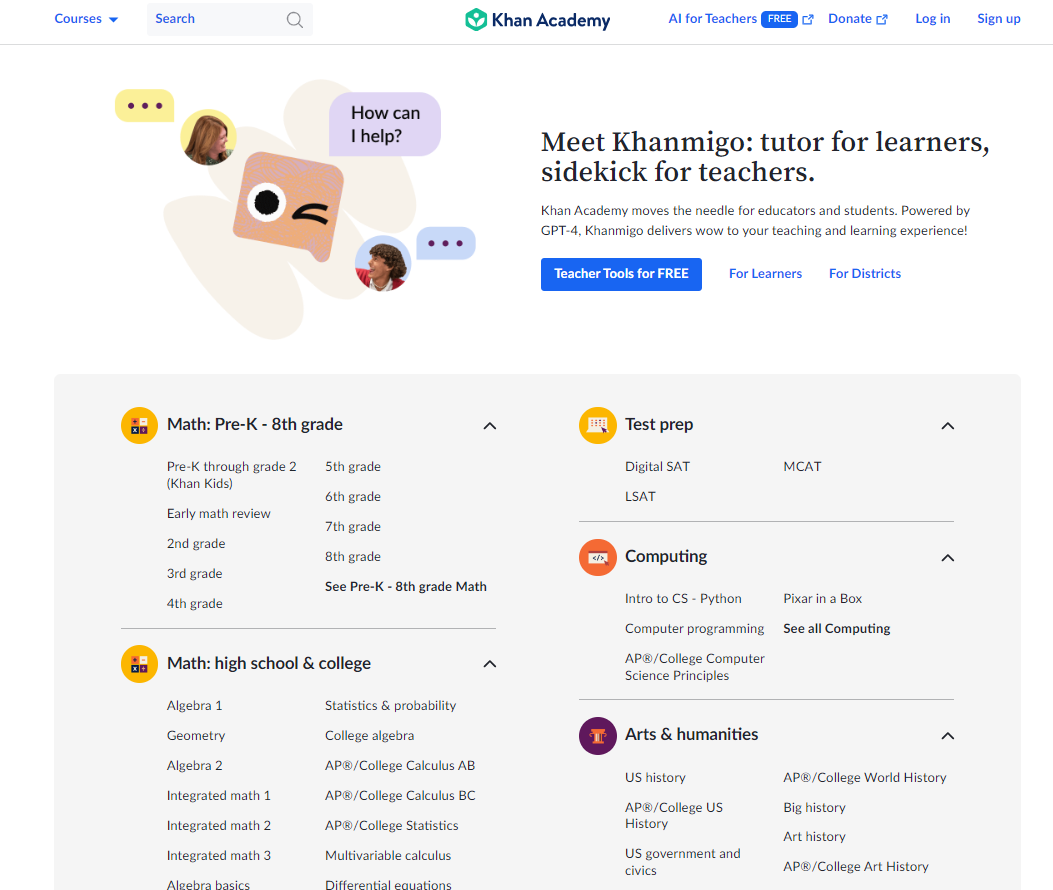Click the FREE badge next to AI for Teachers
This screenshot has width=1053, height=890.
pyautogui.click(x=779, y=19)
